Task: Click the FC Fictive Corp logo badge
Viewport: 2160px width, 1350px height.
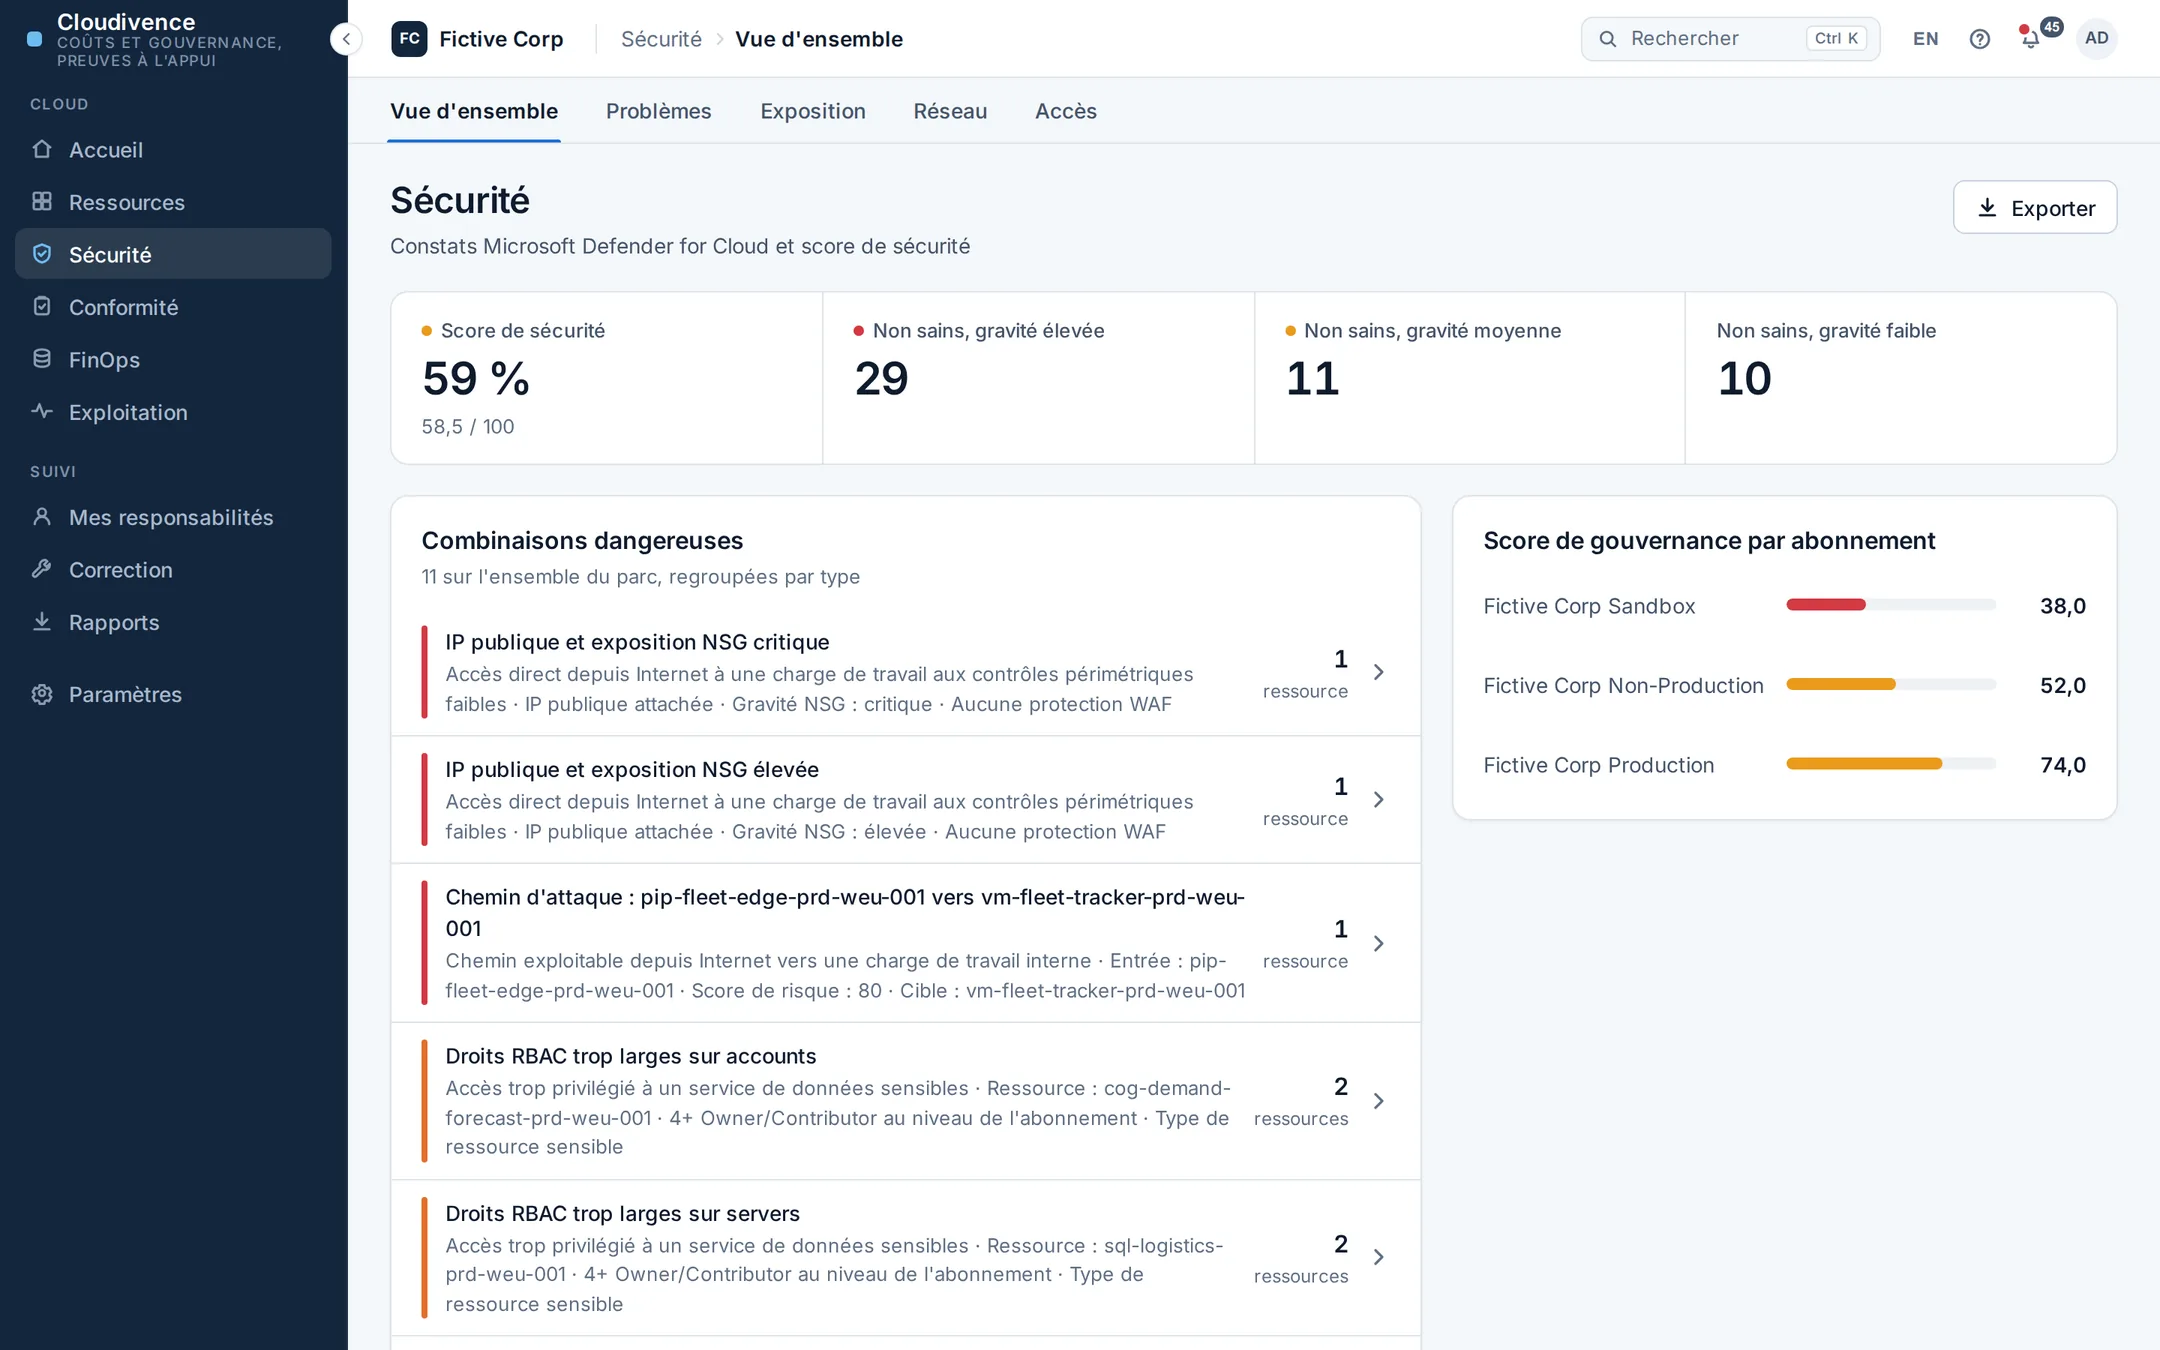Action: 409,39
